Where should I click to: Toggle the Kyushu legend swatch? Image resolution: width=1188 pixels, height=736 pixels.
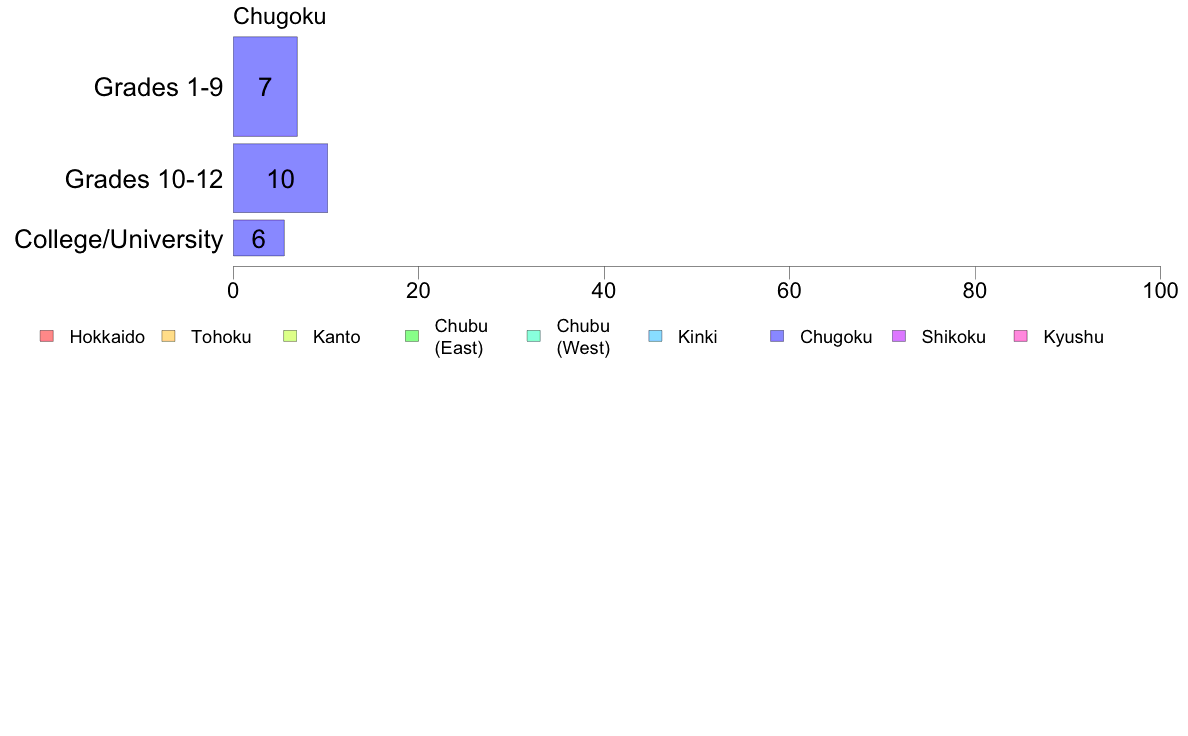coord(1021,337)
